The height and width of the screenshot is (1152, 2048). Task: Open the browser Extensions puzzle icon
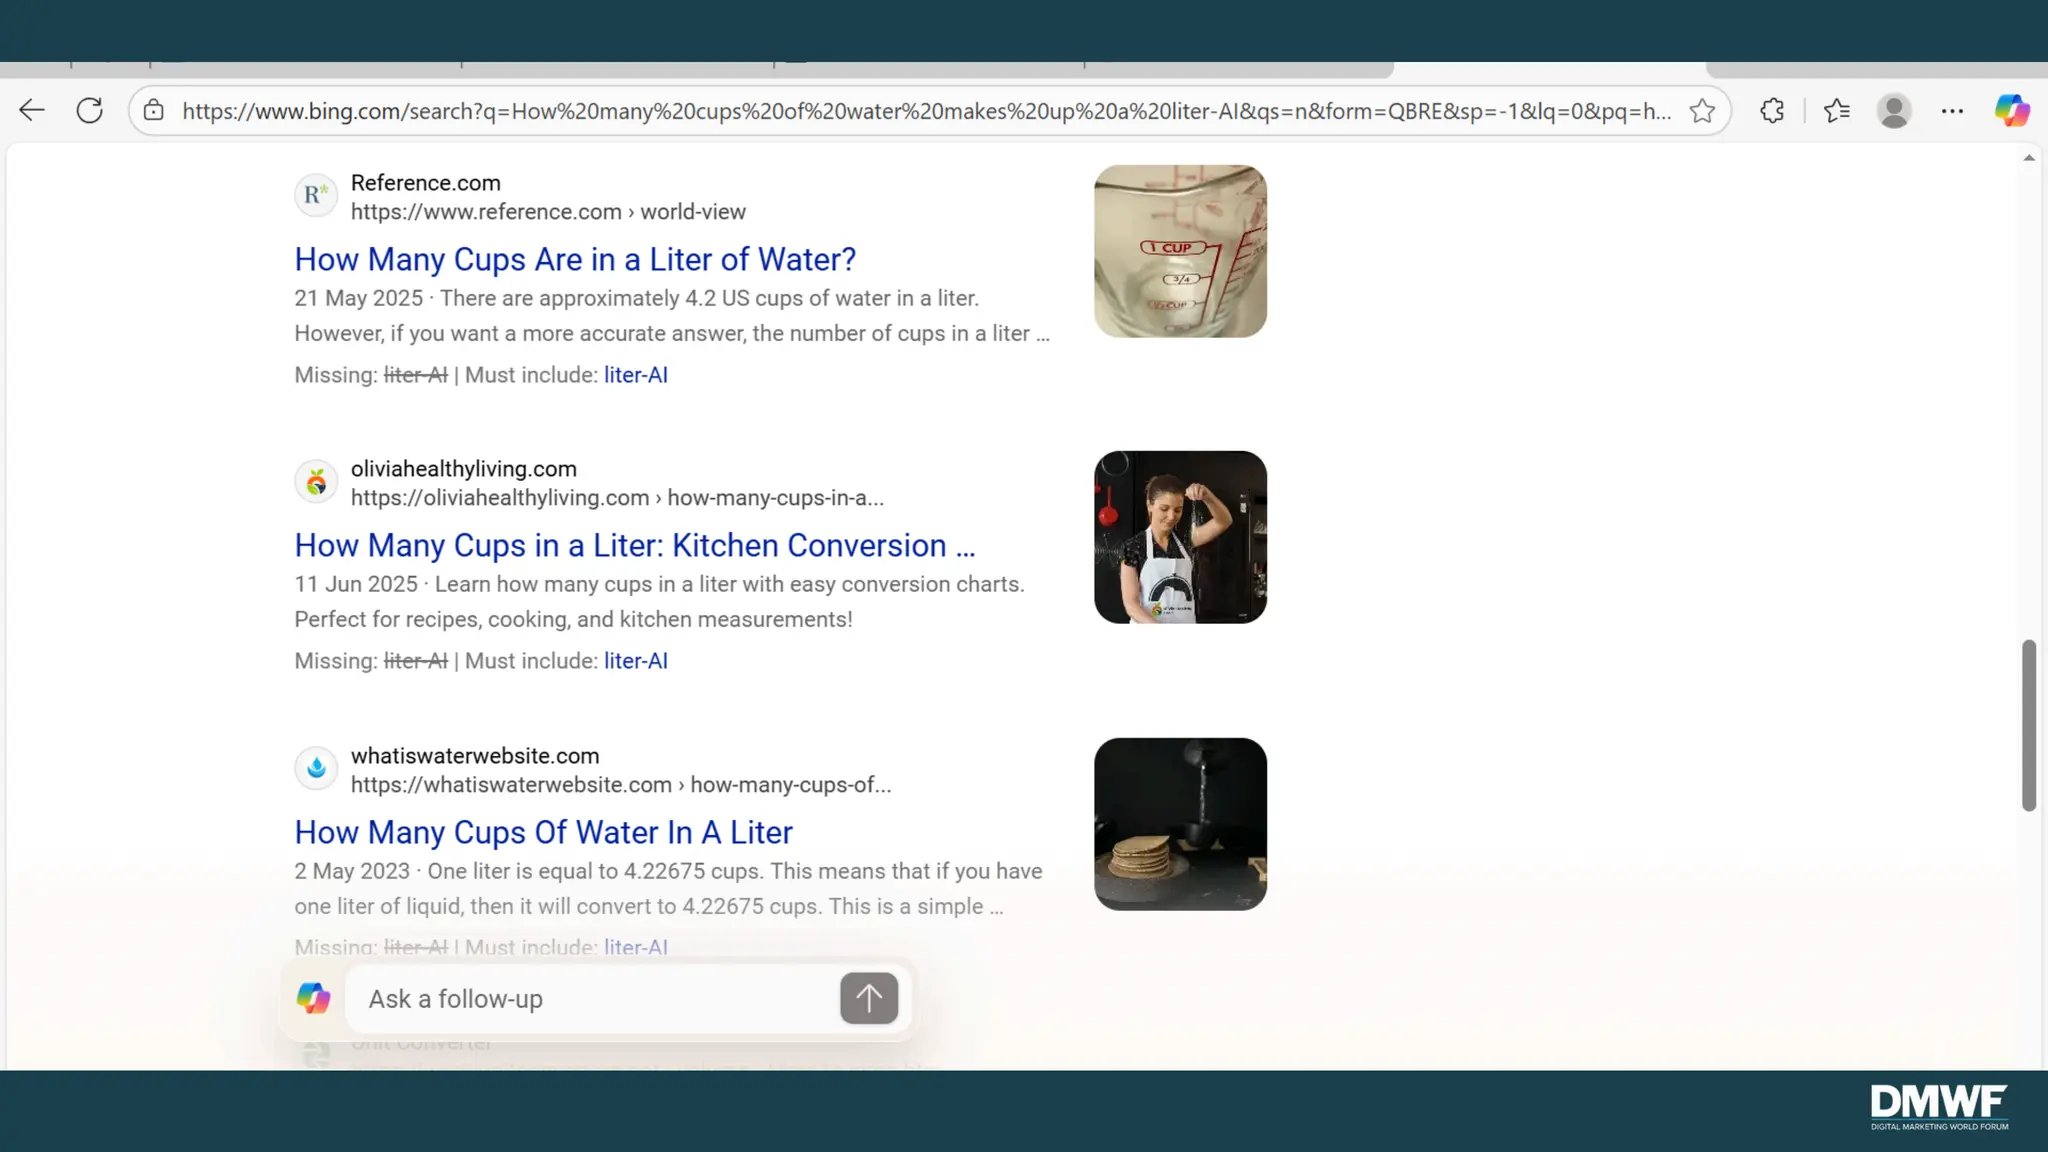tap(1772, 110)
